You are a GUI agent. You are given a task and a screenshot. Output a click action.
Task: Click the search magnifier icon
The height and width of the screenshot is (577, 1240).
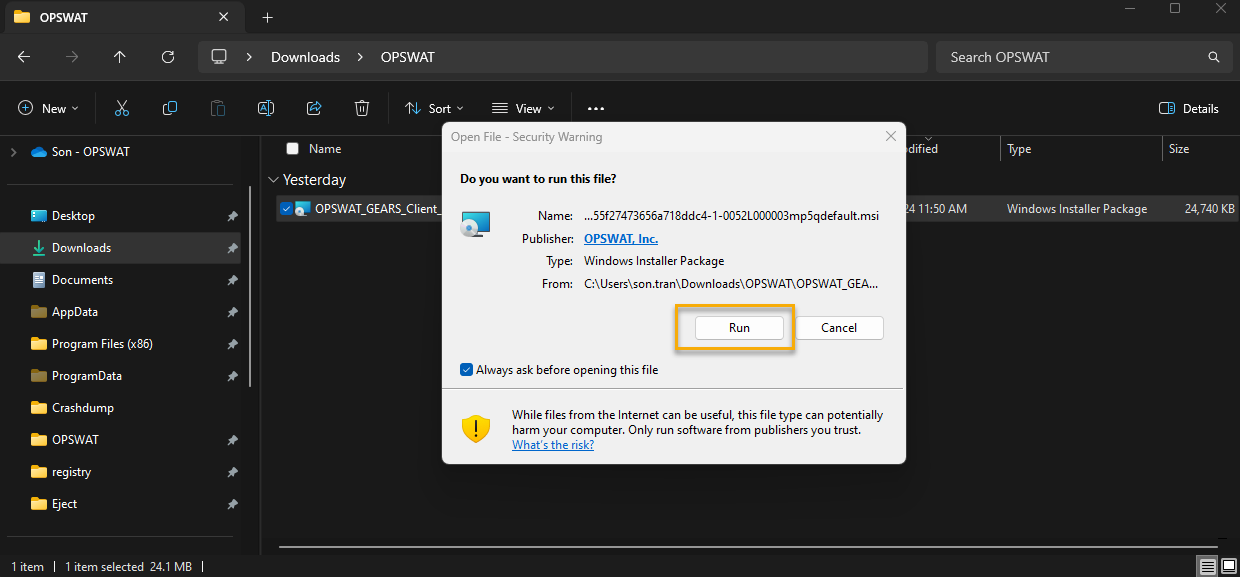coord(1214,57)
